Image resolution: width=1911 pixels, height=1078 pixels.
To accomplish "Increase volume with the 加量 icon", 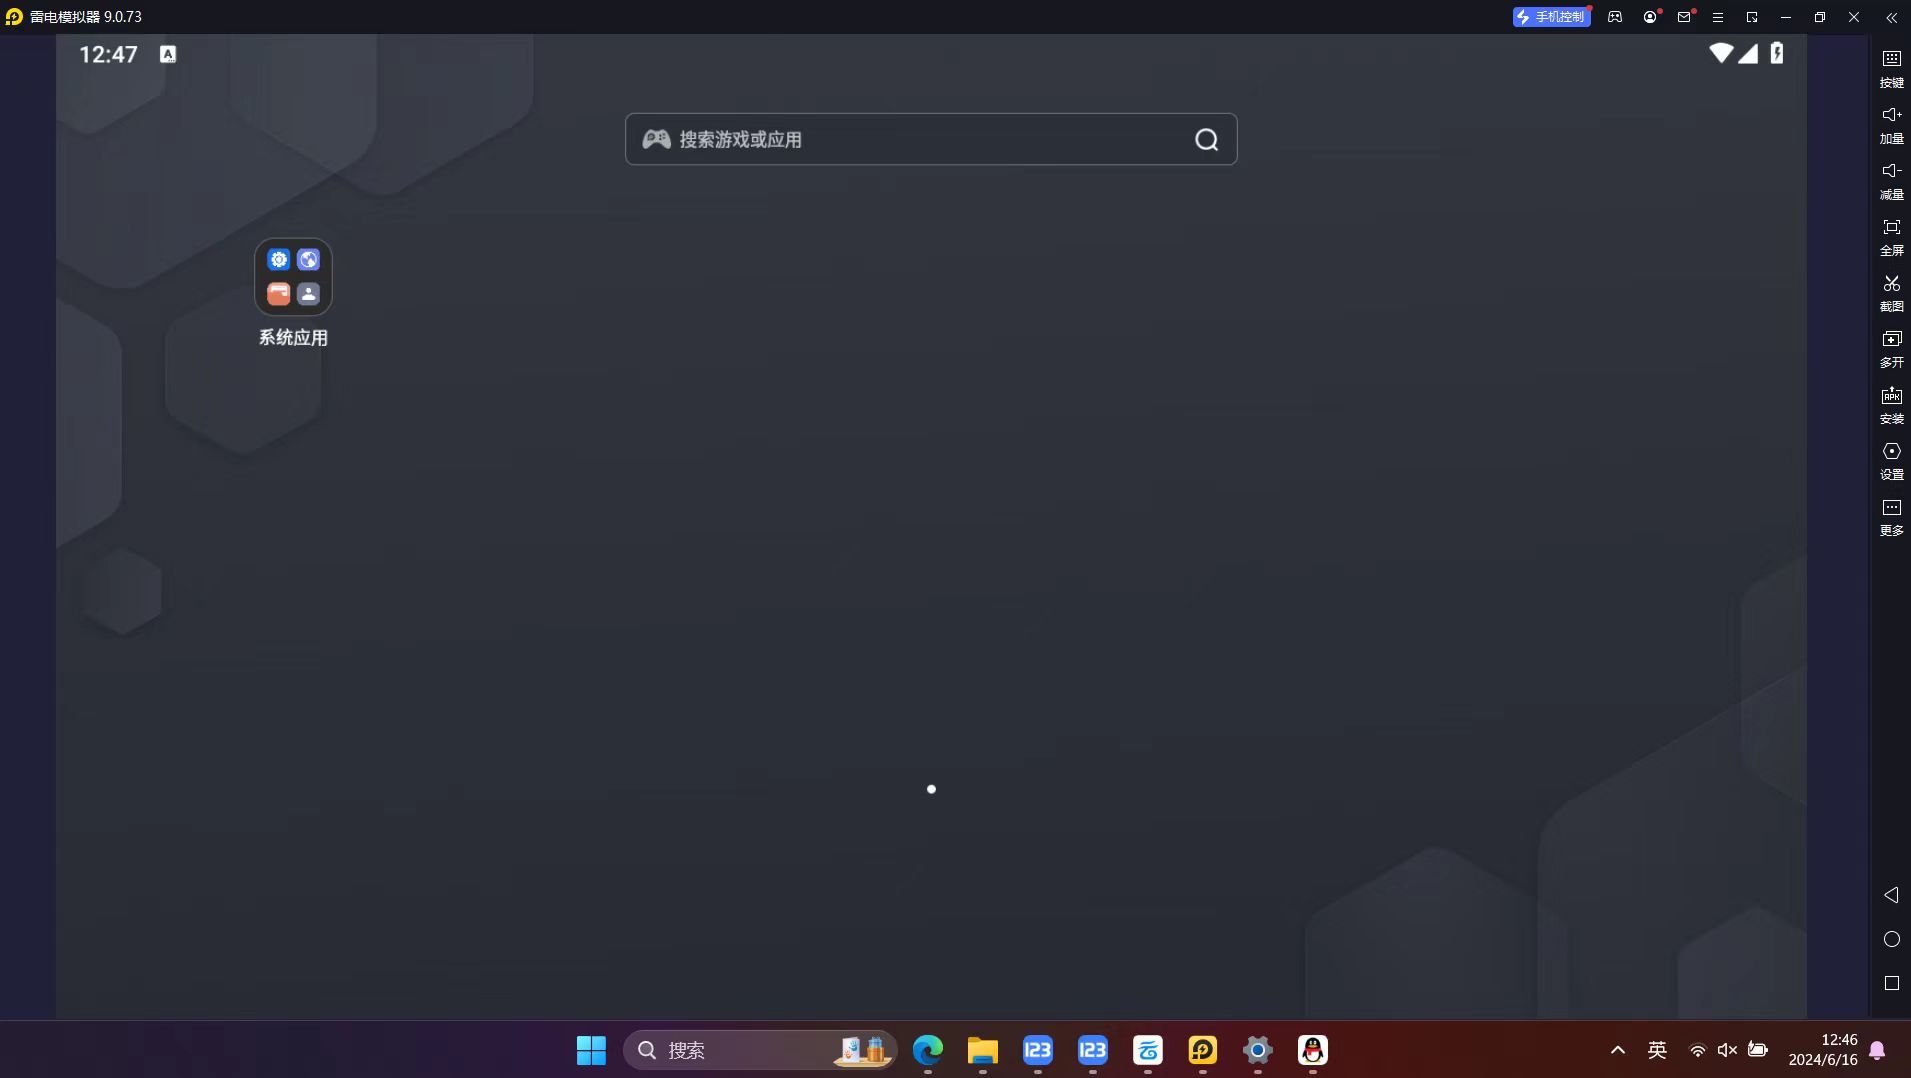I will (1891, 123).
